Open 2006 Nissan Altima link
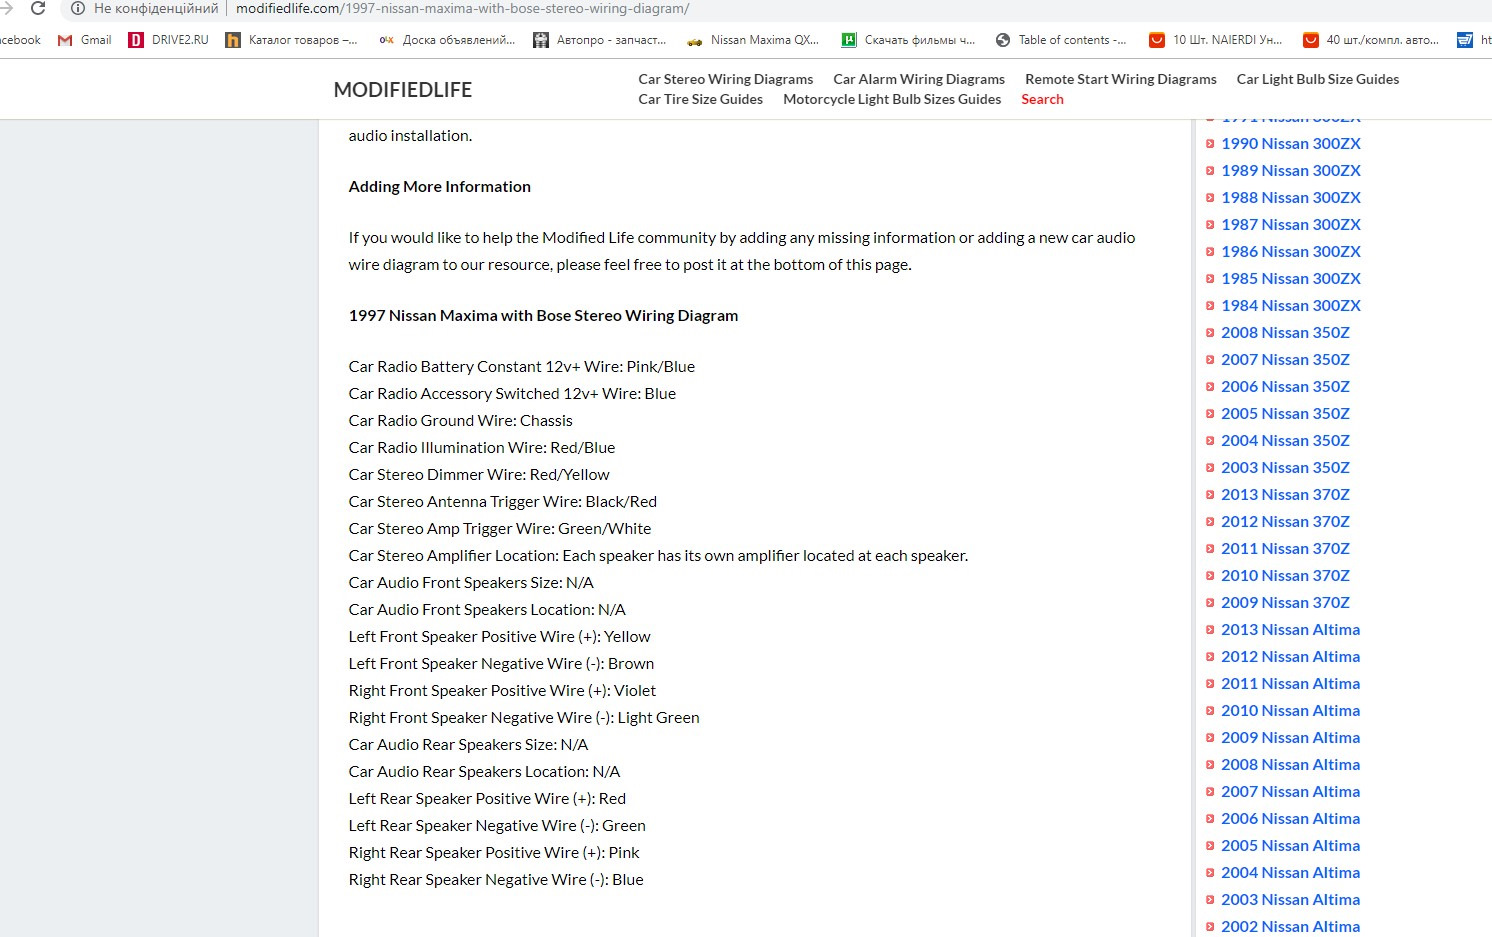The width and height of the screenshot is (1492, 937). click(1290, 818)
